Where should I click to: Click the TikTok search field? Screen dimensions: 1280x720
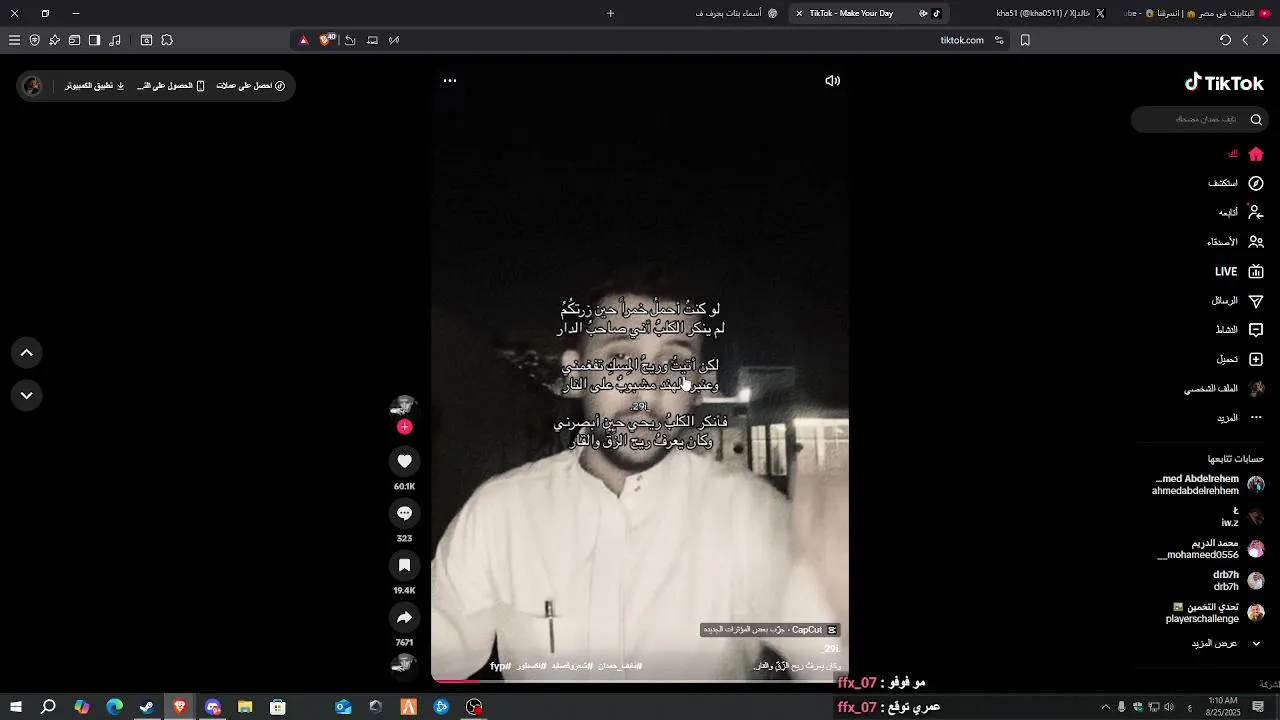point(1200,119)
